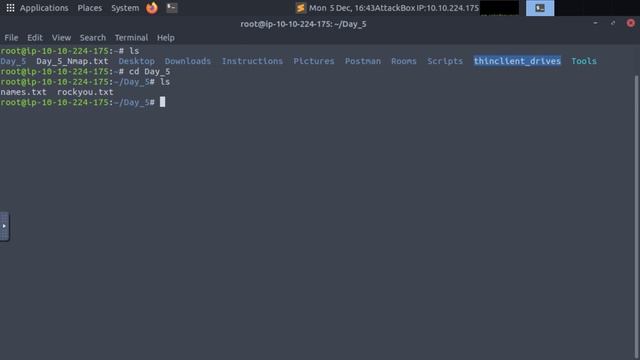The width and height of the screenshot is (640, 360).
Task: Open the Places menu
Action: coord(90,8)
